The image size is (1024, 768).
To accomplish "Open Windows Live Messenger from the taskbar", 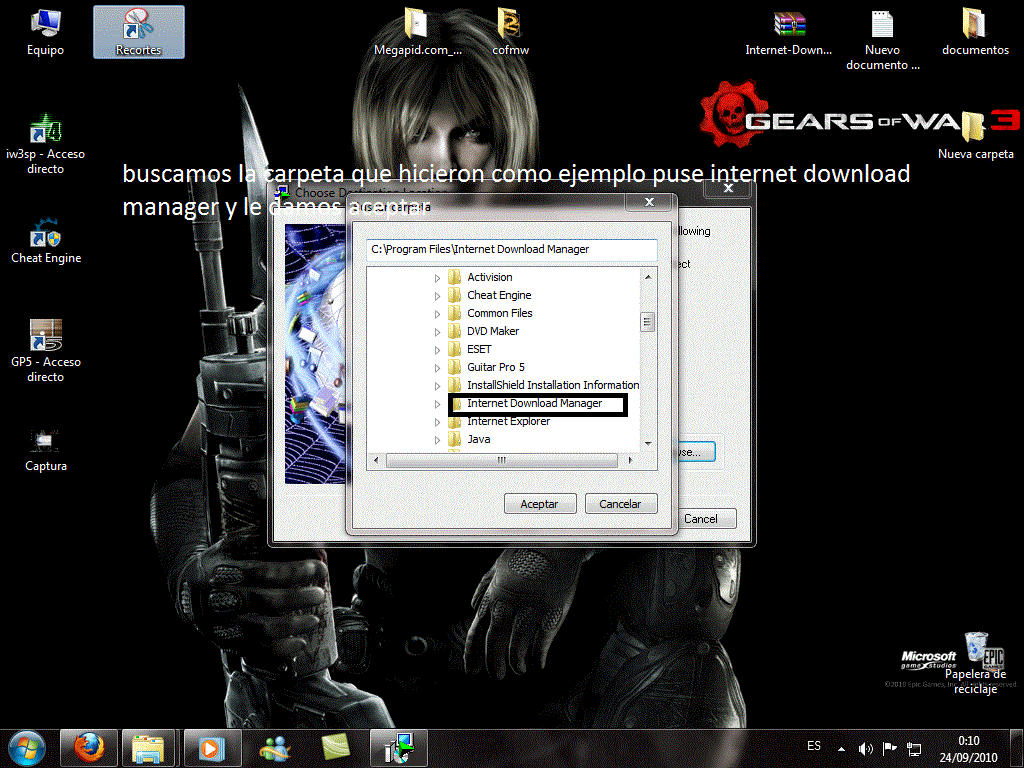I will coord(273,747).
